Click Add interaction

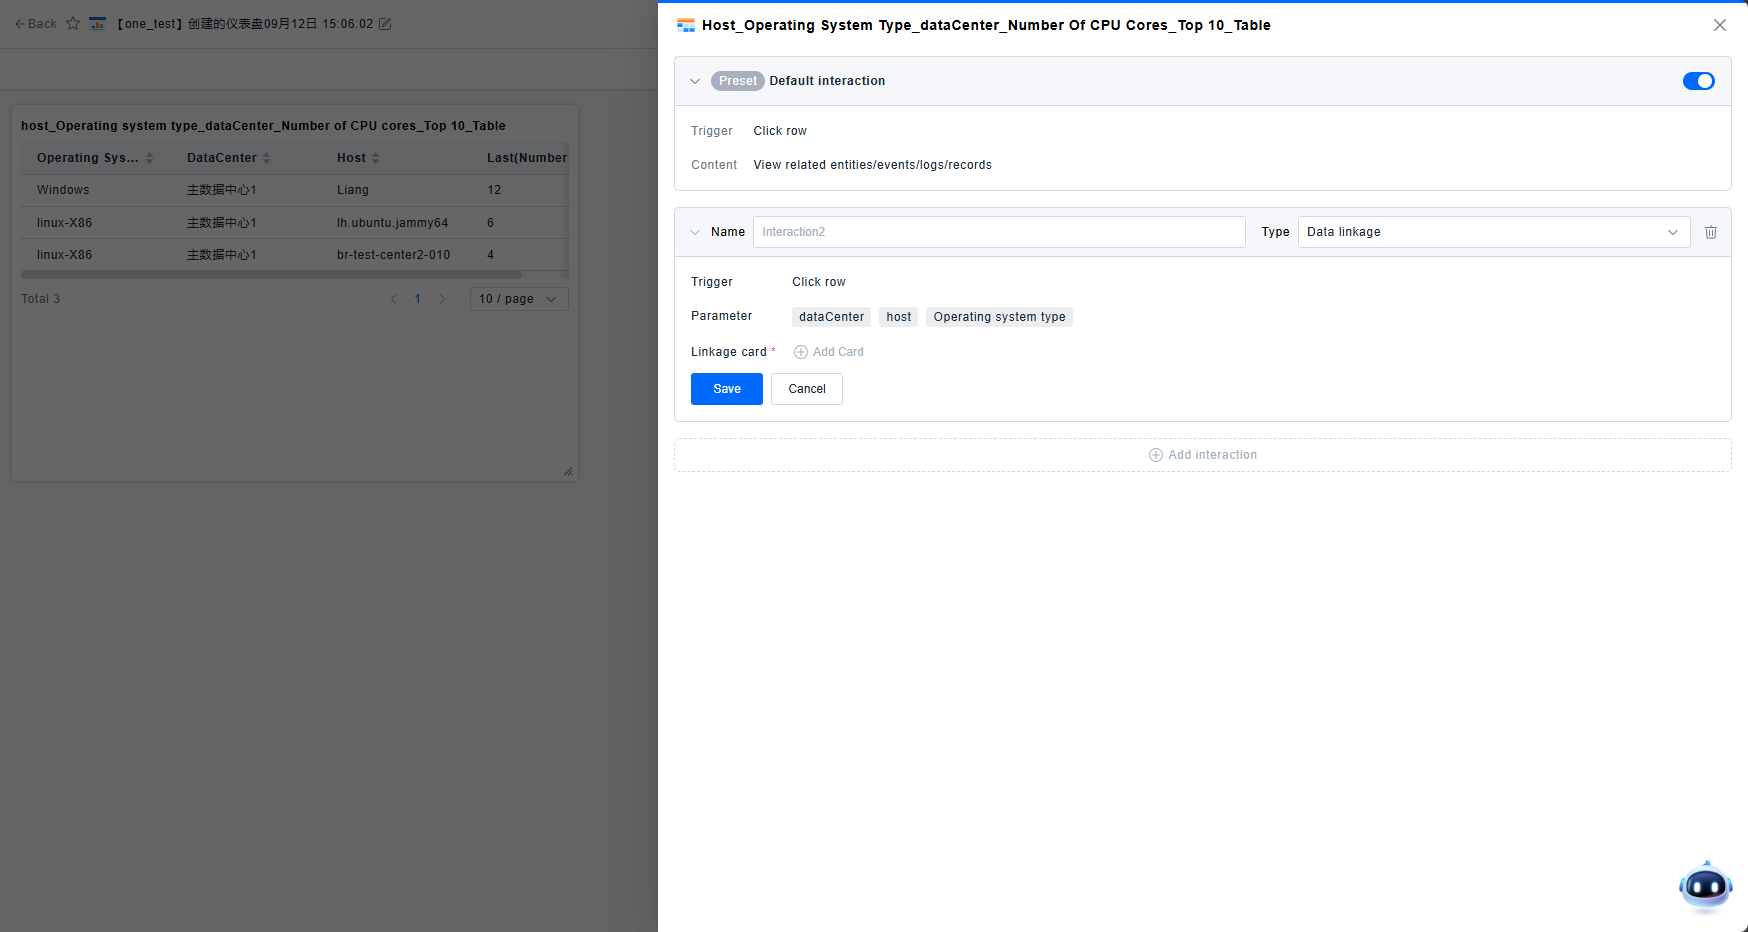point(1202,455)
